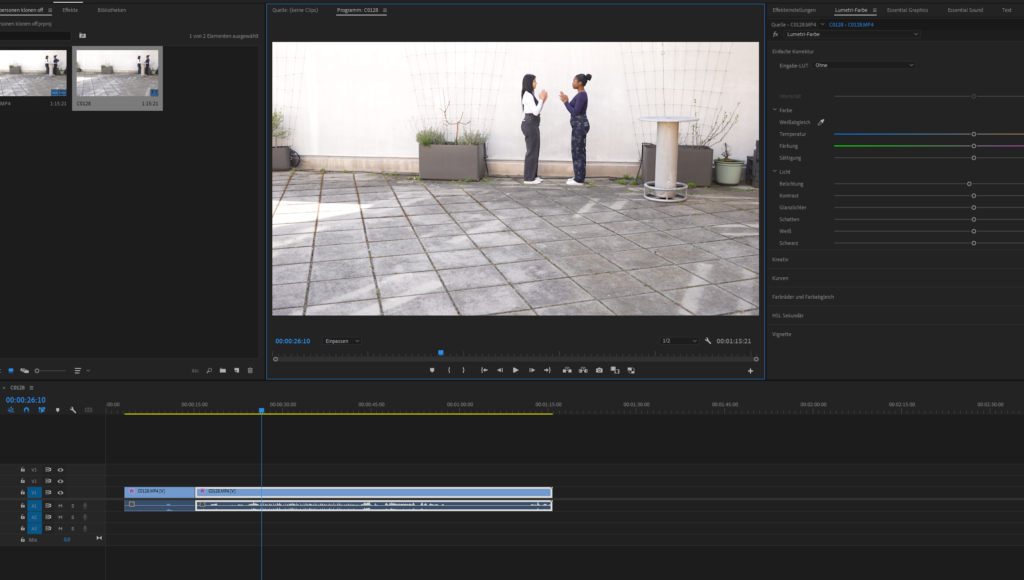Step forward one frame
This screenshot has height=580, width=1024.
[x=531, y=370]
